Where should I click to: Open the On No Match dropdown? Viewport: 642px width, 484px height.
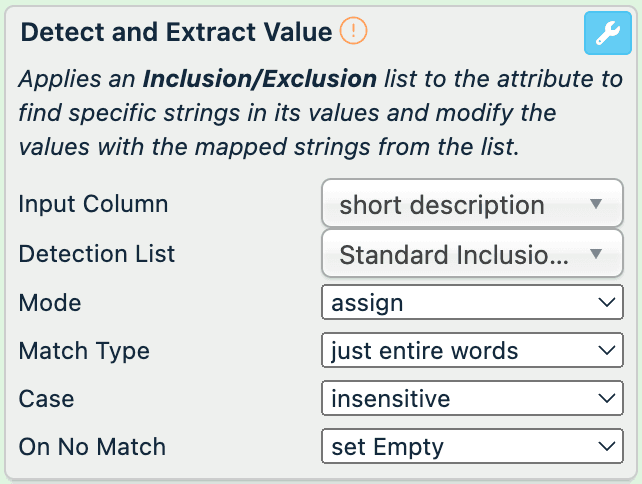[472, 447]
